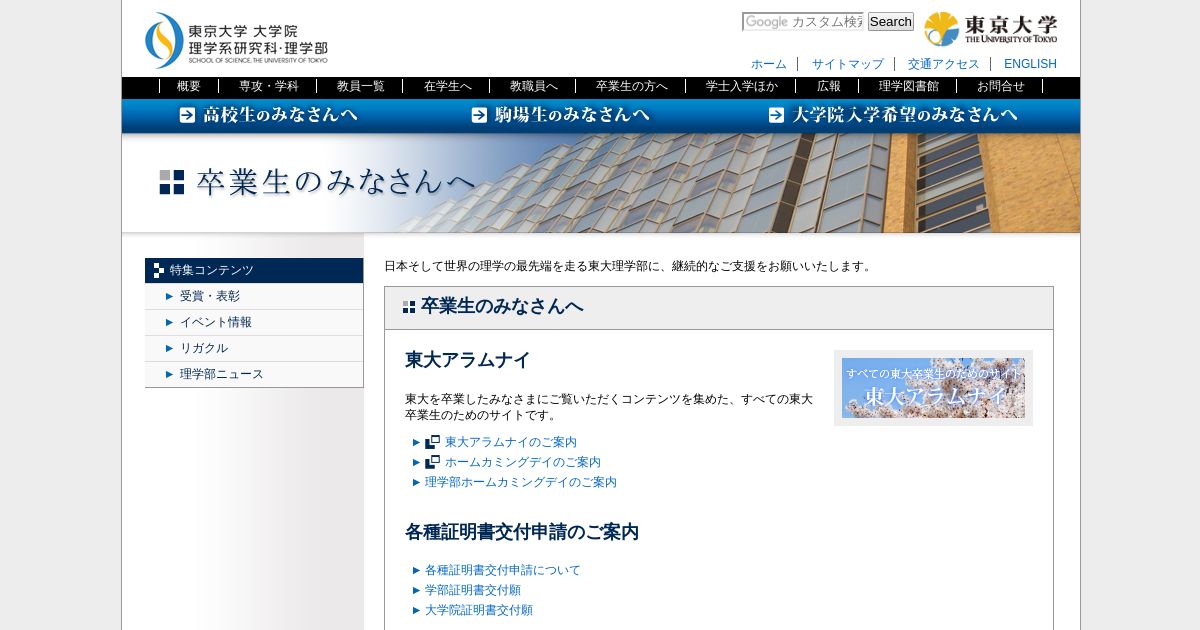Image resolution: width=1200 pixels, height=630 pixels.
Task: Open the University of Tokyo logo link
Action: (990, 29)
